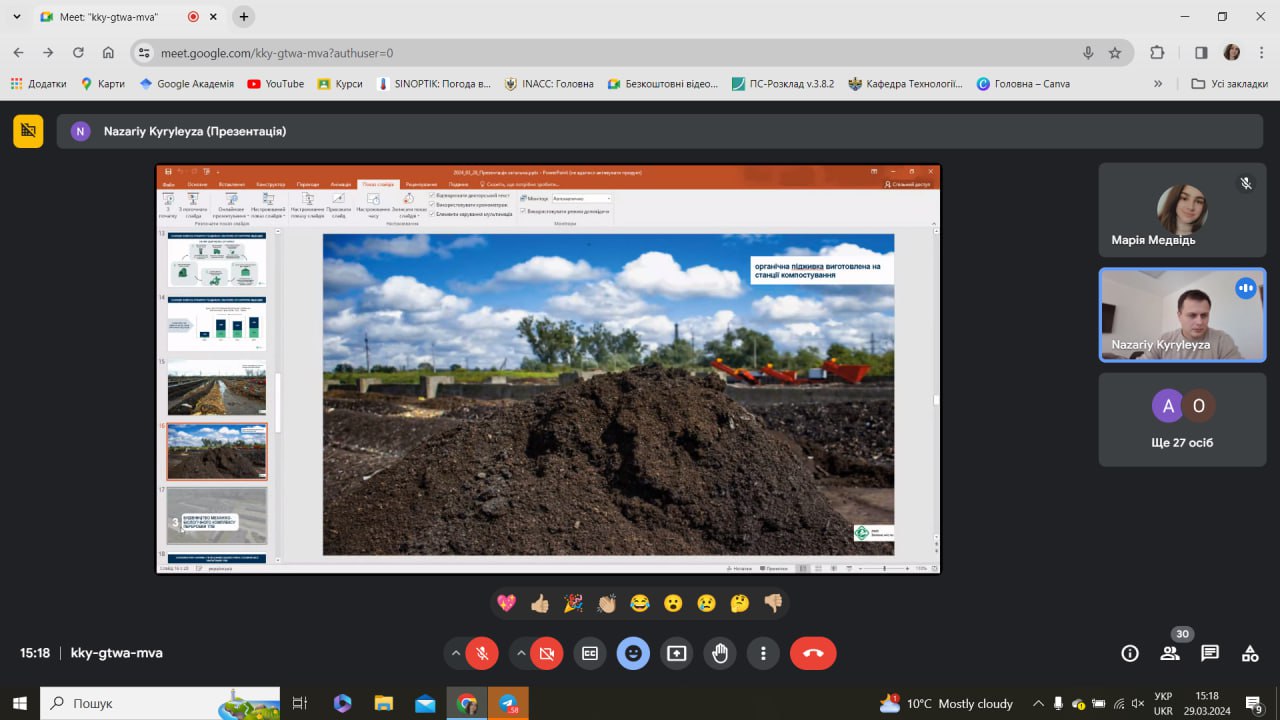The height and width of the screenshot is (720, 1280).
Task: Expand video settings arrow beside camera
Action: pyautogui.click(x=521, y=653)
